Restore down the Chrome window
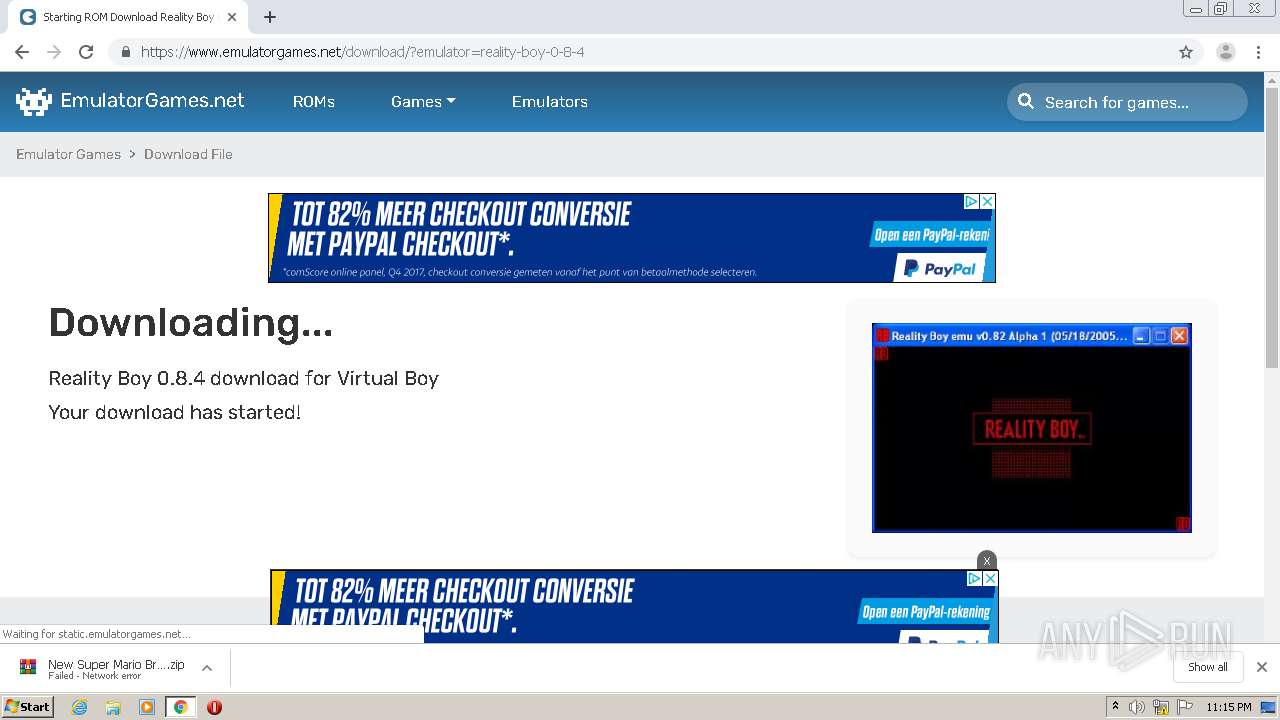The width and height of the screenshot is (1280, 720). (x=1221, y=9)
